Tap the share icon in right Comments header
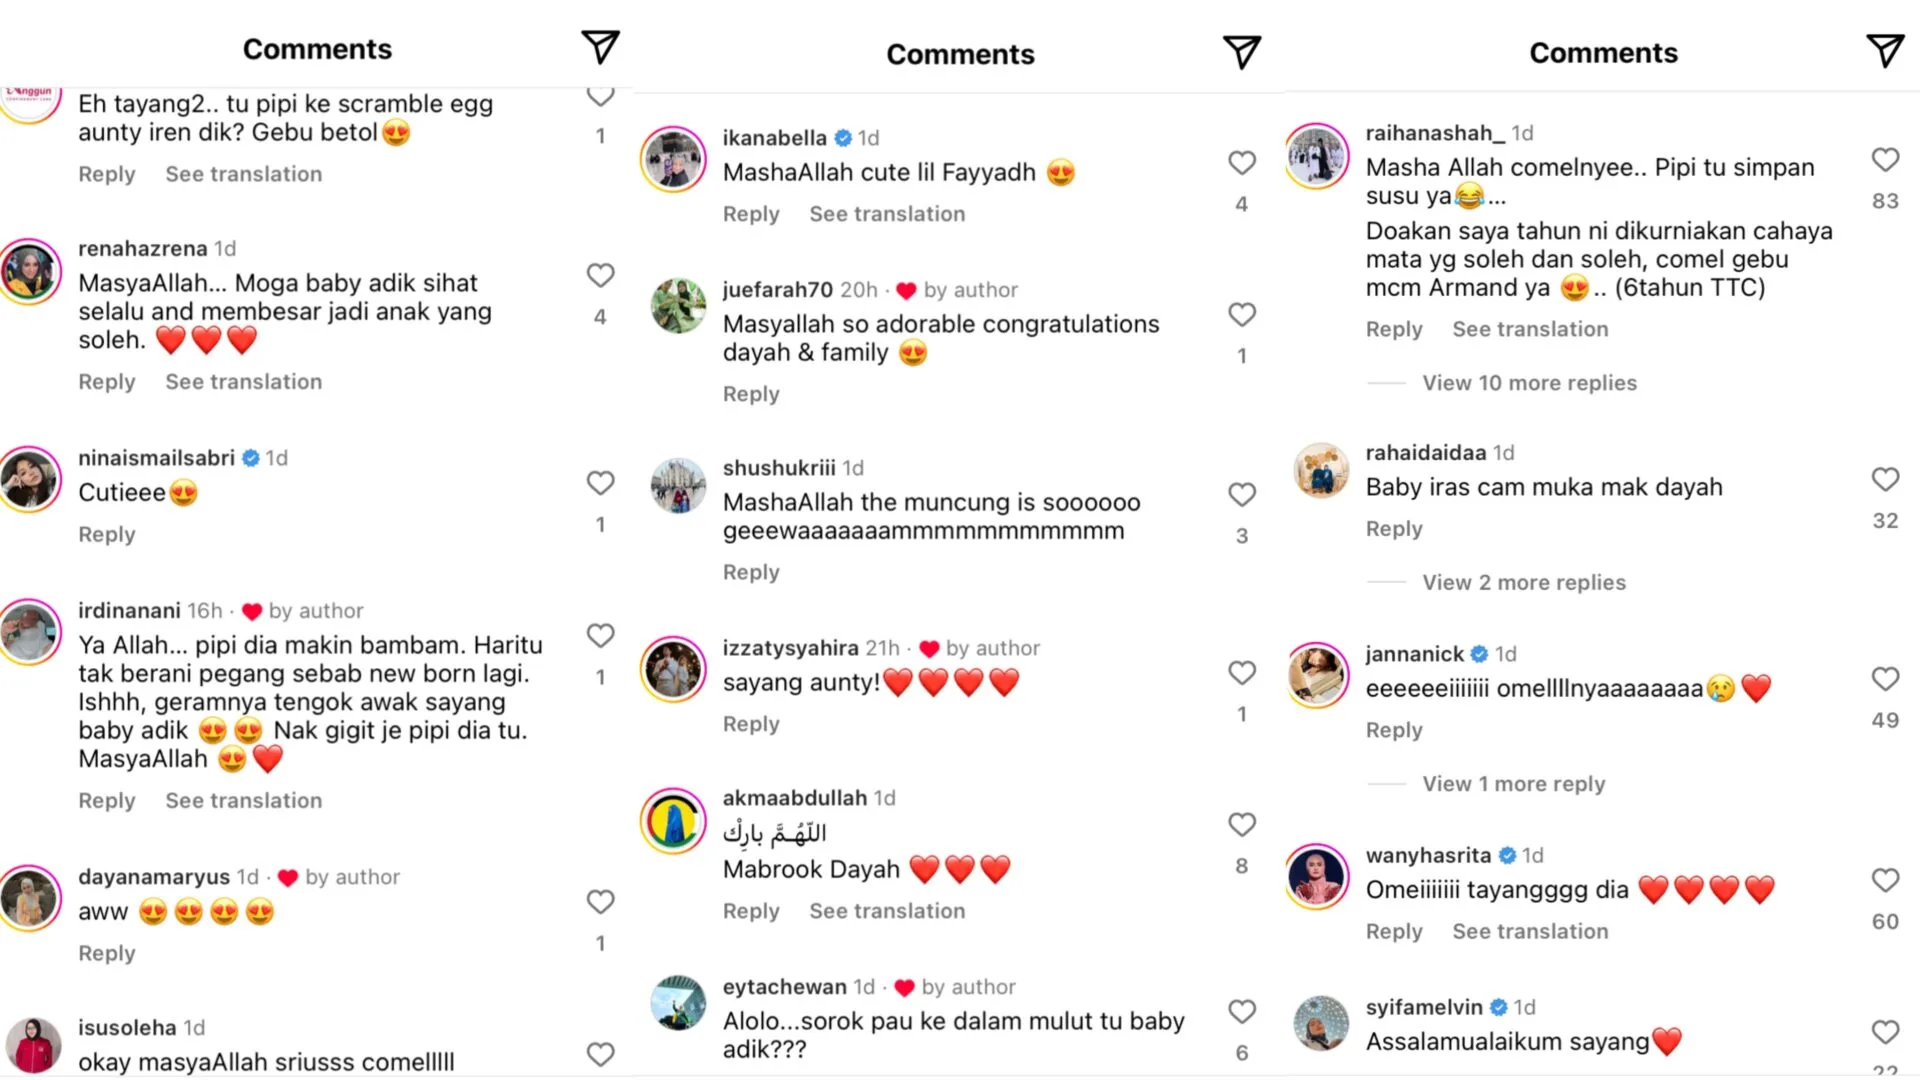The width and height of the screenshot is (1920, 1080). click(1885, 50)
